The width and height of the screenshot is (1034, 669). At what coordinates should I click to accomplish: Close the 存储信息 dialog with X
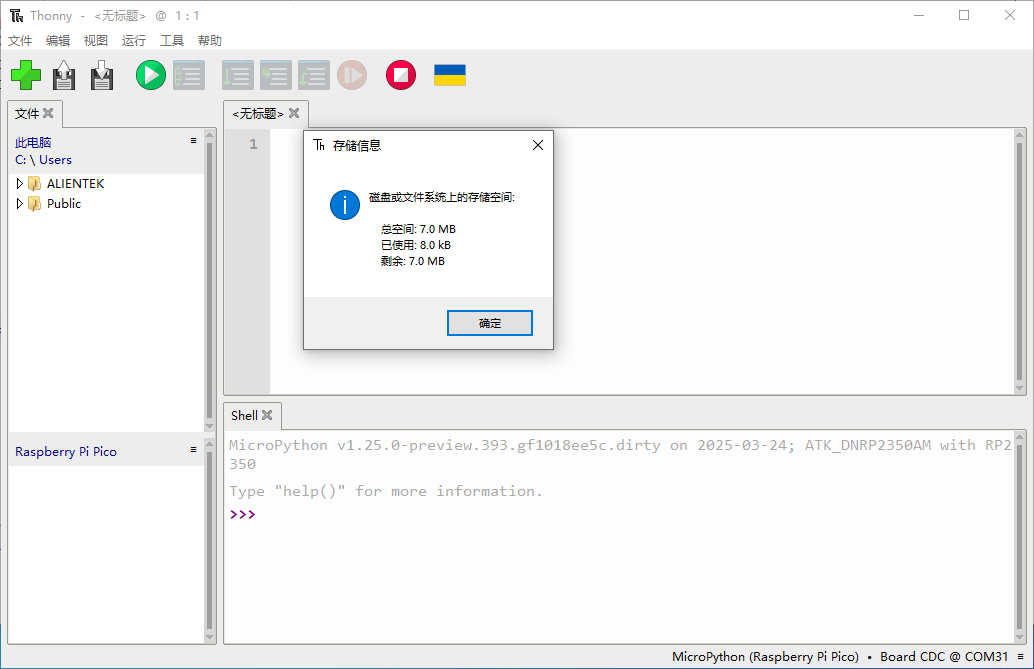click(538, 145)
